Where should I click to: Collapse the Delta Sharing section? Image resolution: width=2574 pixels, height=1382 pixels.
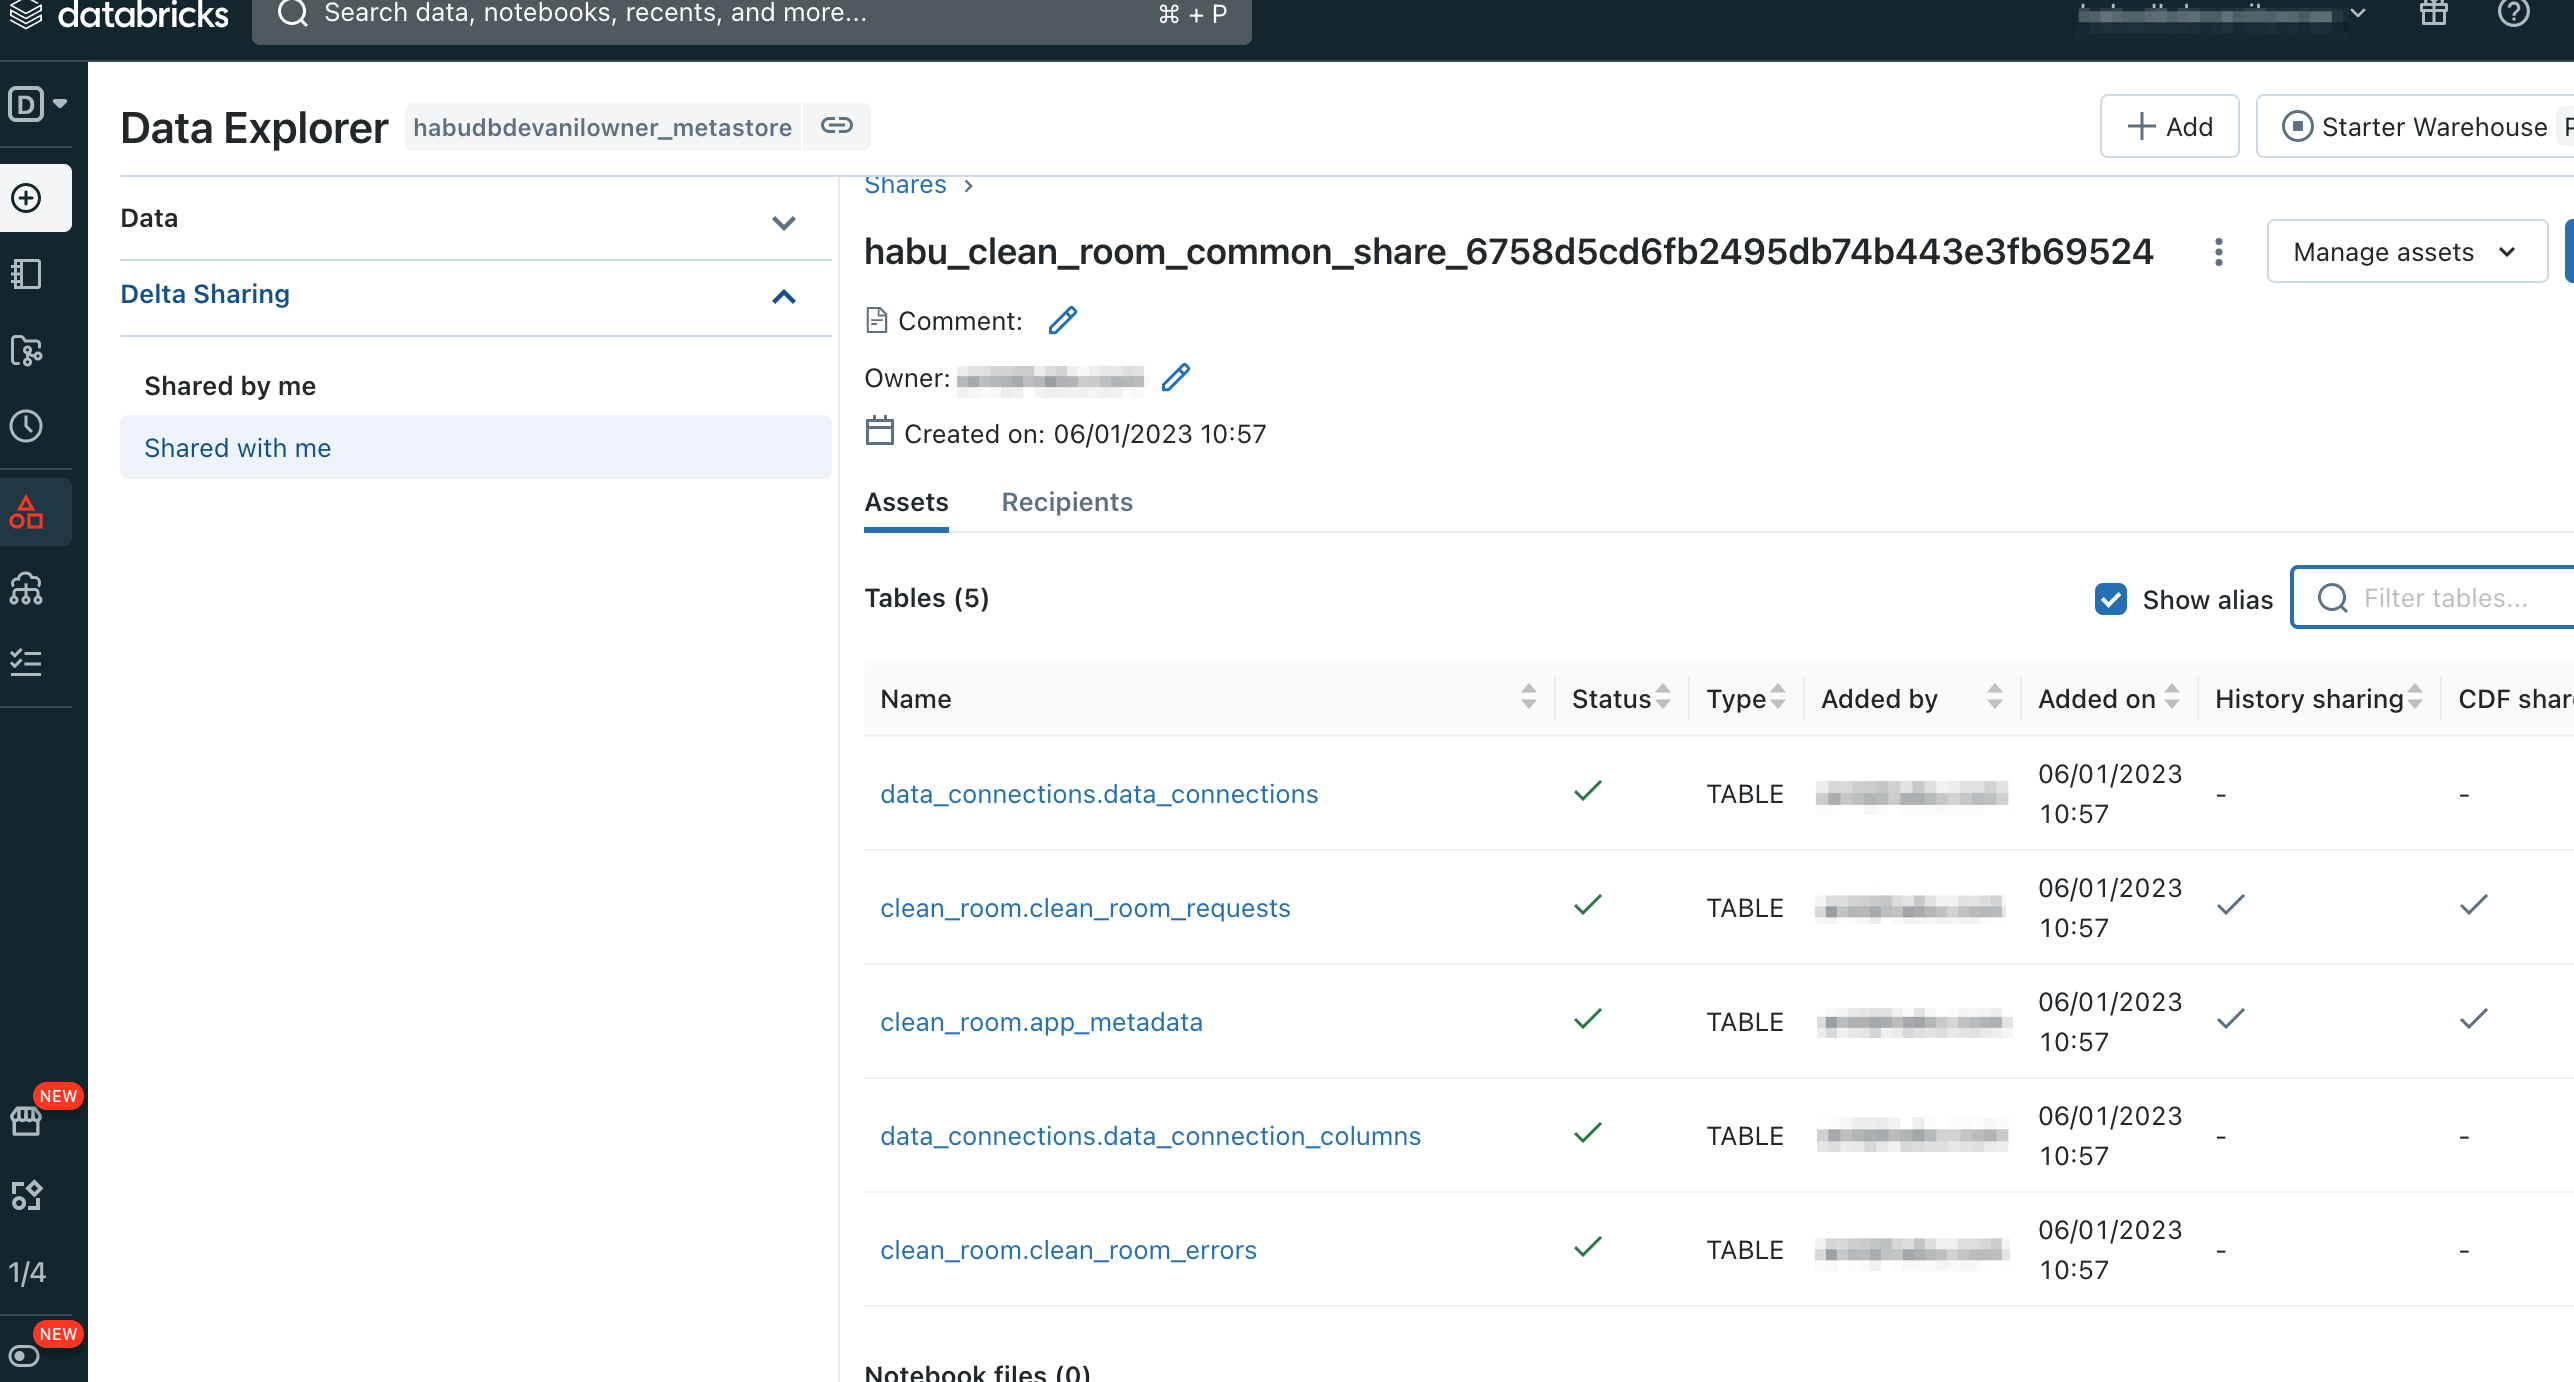tap(784, 296)
